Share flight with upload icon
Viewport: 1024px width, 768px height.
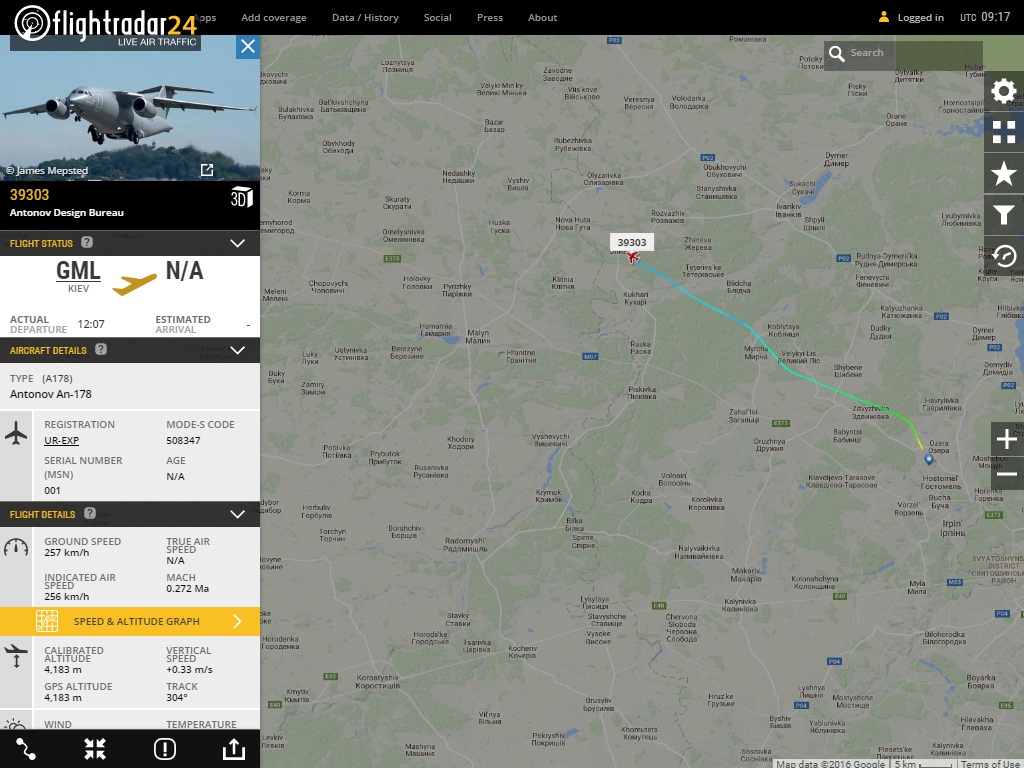coord(234,749)
